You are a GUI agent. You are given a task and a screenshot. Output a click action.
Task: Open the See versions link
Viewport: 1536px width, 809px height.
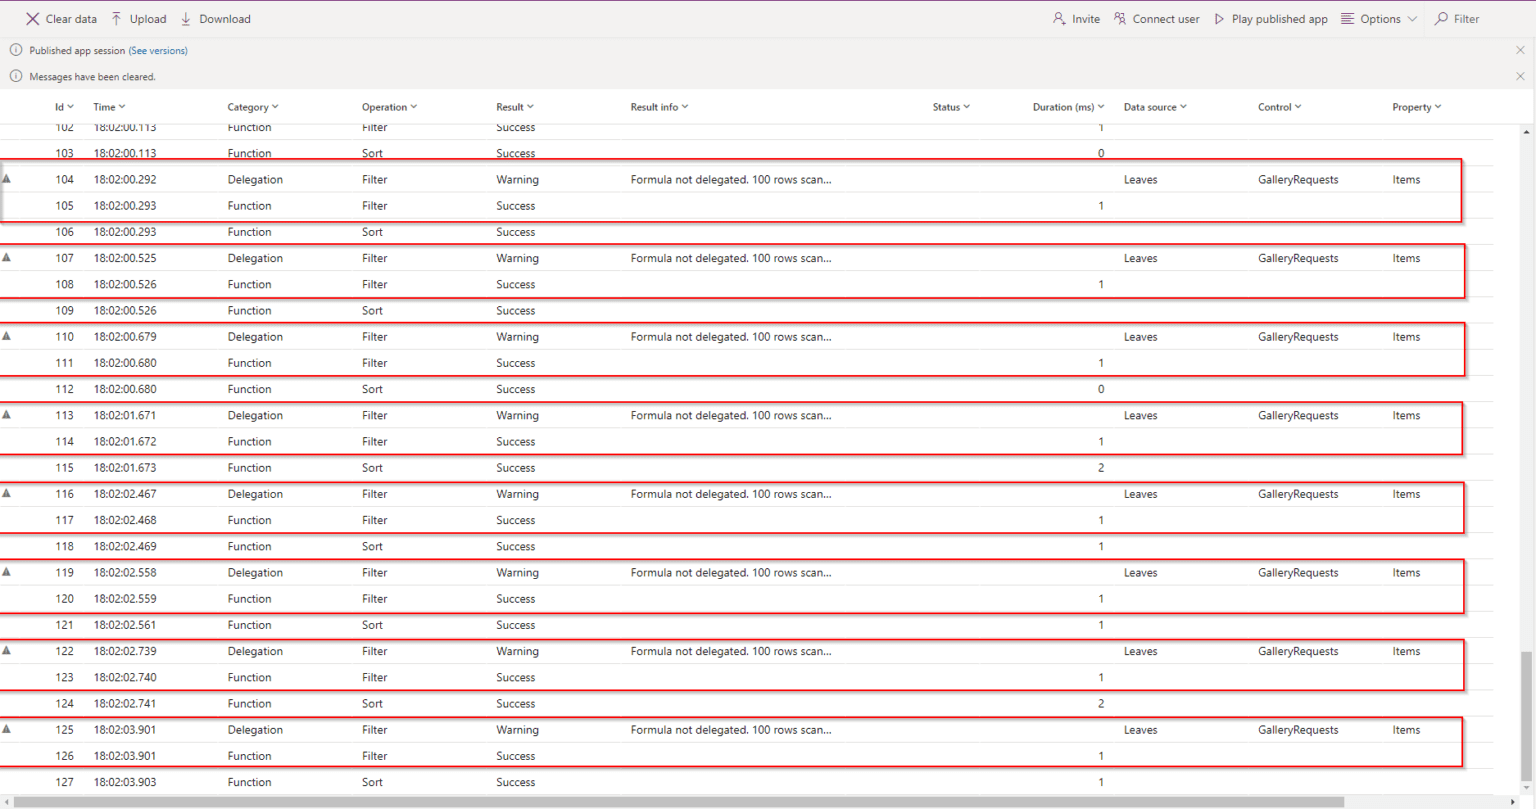[159, 50]
